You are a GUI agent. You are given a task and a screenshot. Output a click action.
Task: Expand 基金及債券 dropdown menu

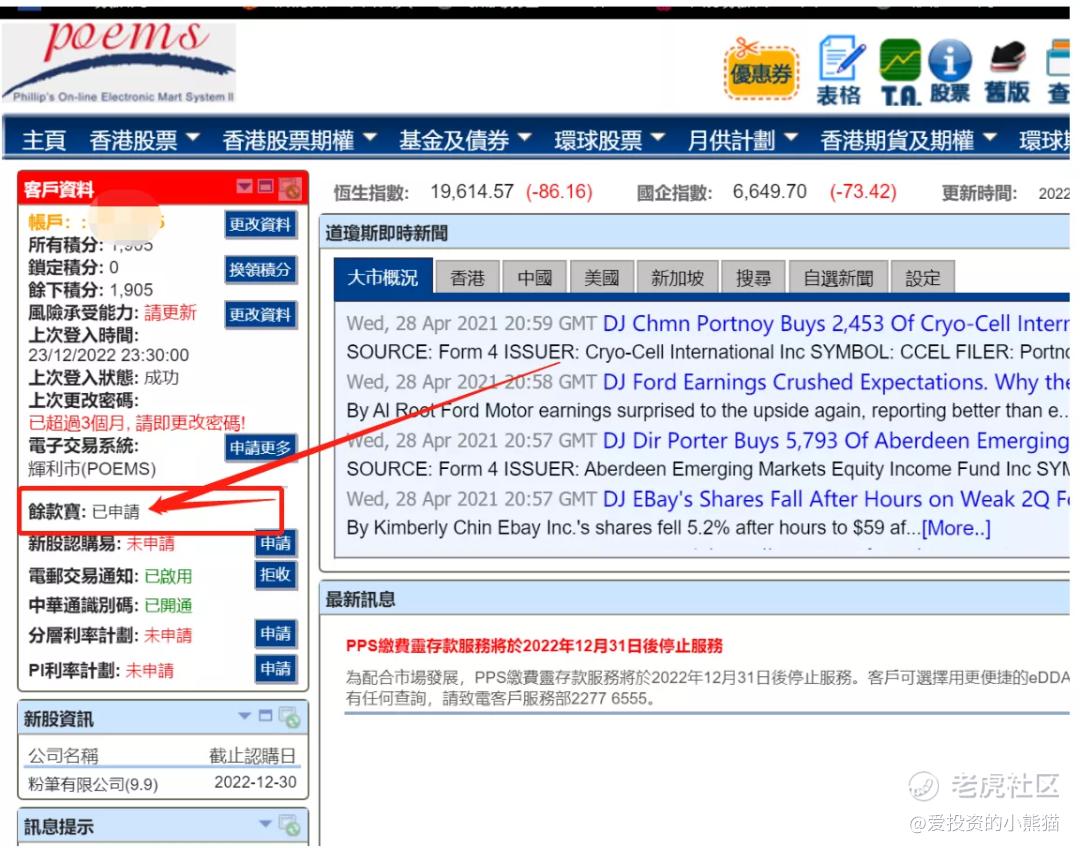pos(466,141)
